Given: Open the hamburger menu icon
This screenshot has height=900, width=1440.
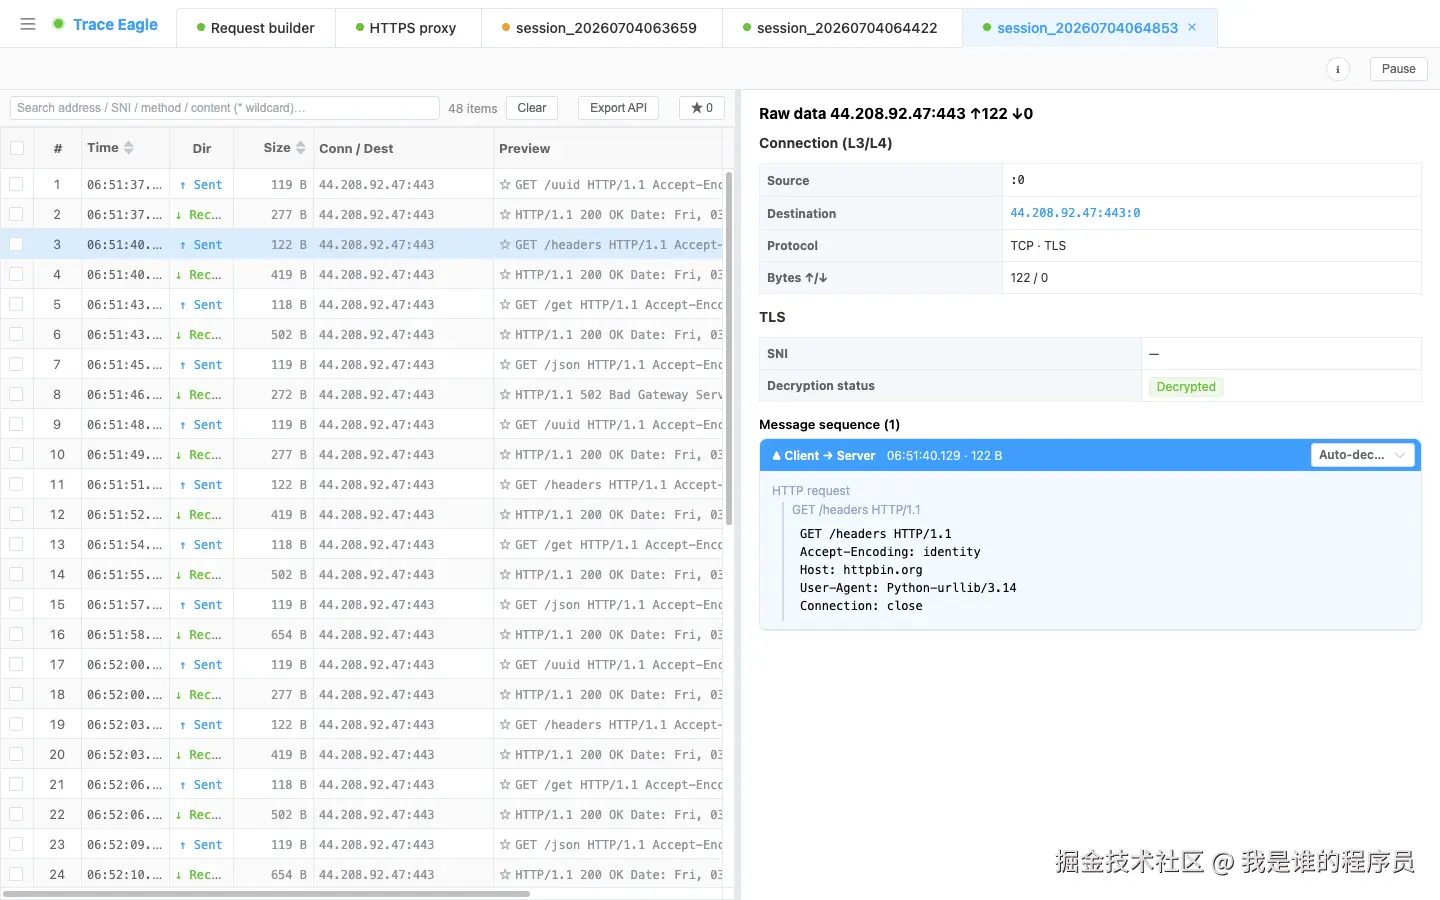Looking at the screenshot, I should point(28,24).
